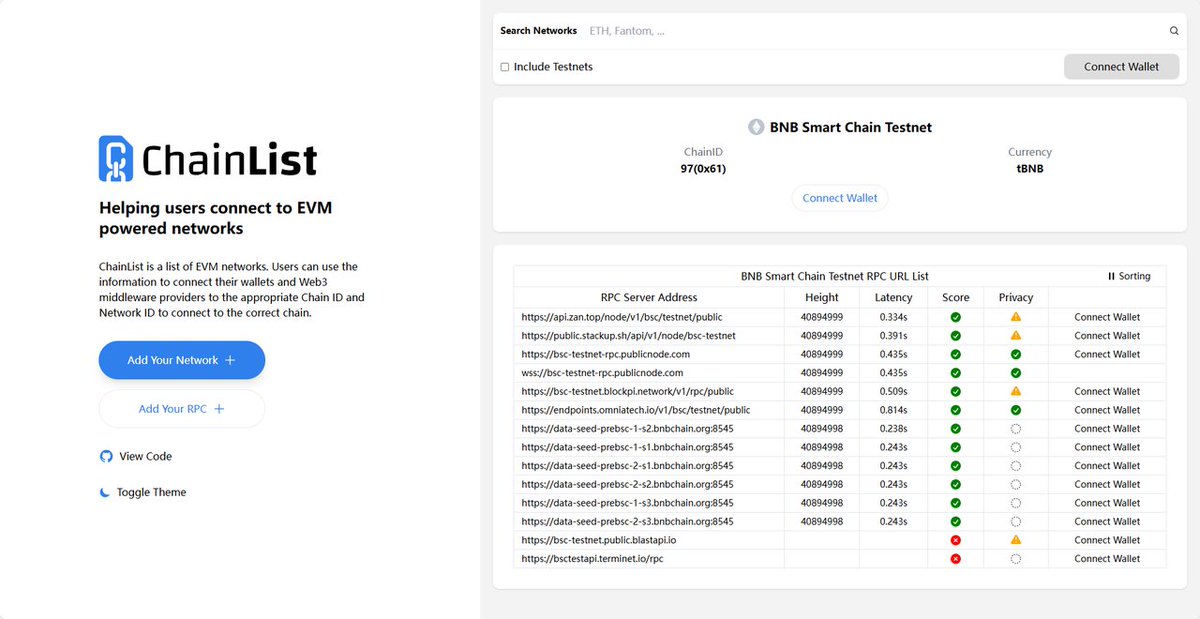Connect Wallet for data-seed-prebsc-2-s3 RPC
Image resolution: width=1200 pixels, height=619 pixels.
[x=1107, y=521]
